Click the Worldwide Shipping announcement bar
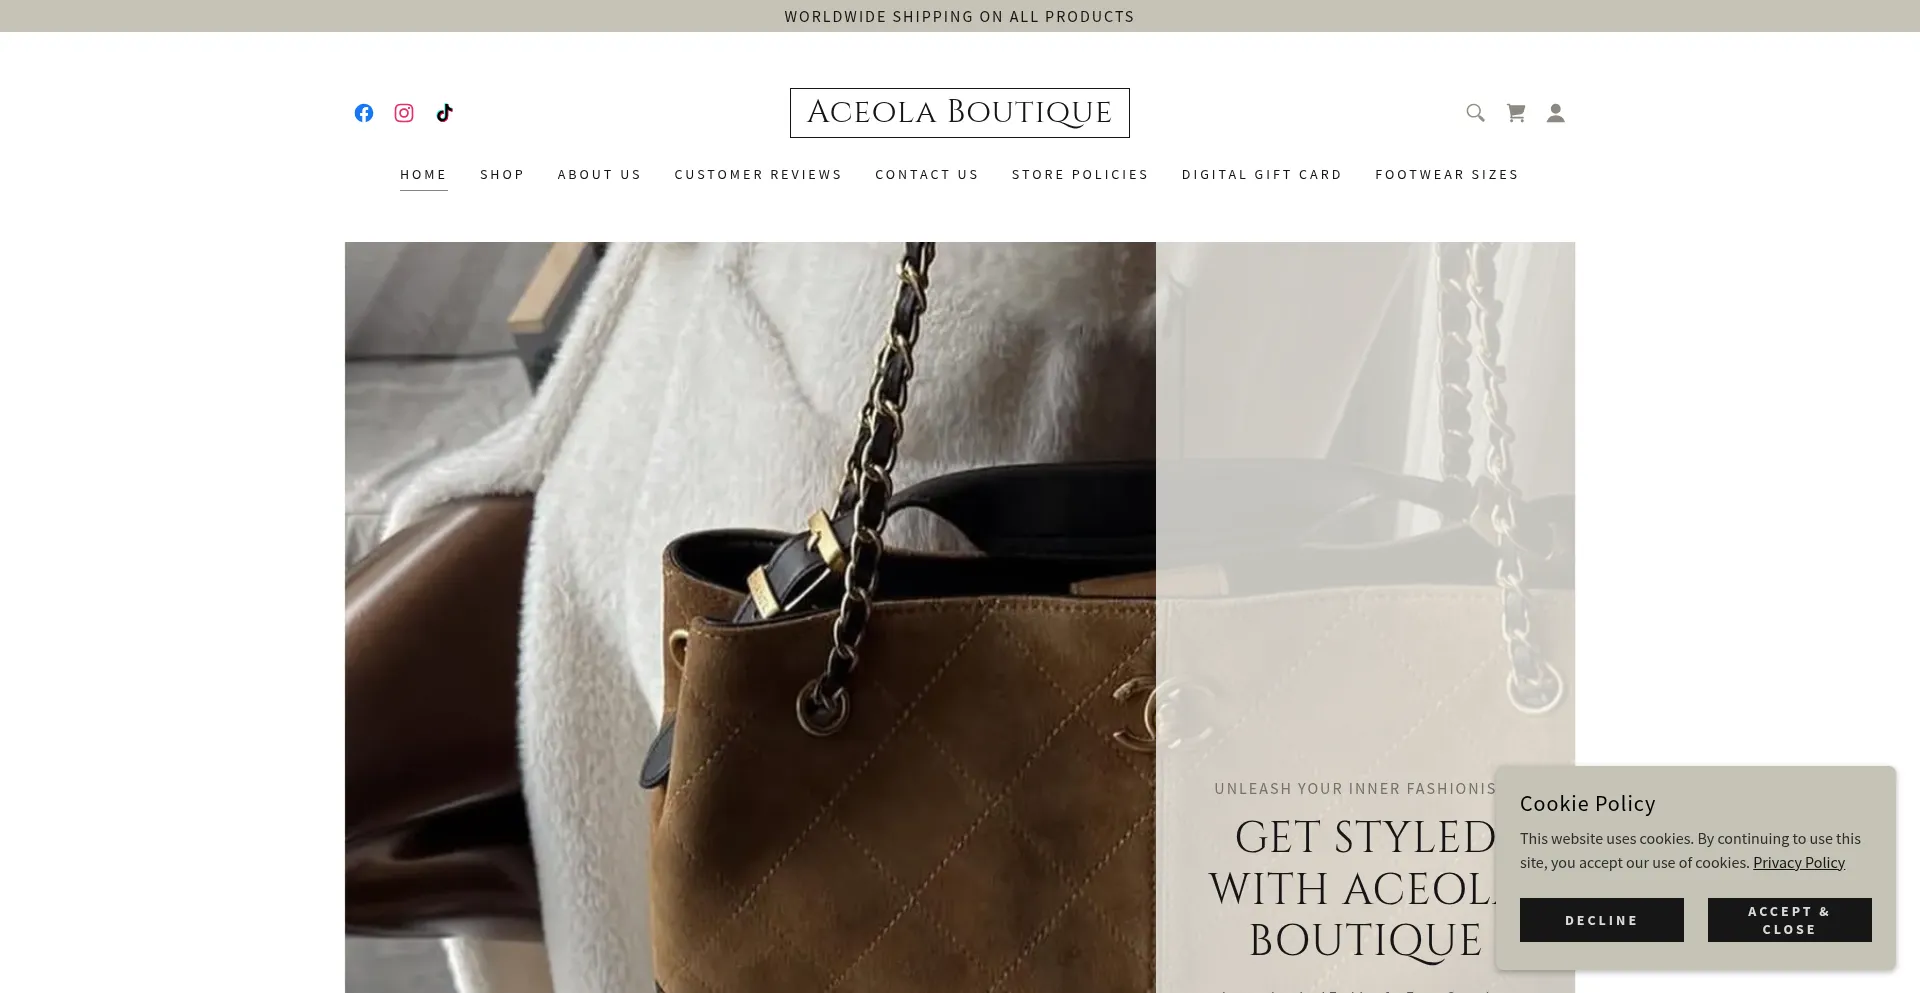This screenshot has height=993, width=1920. 960,16
